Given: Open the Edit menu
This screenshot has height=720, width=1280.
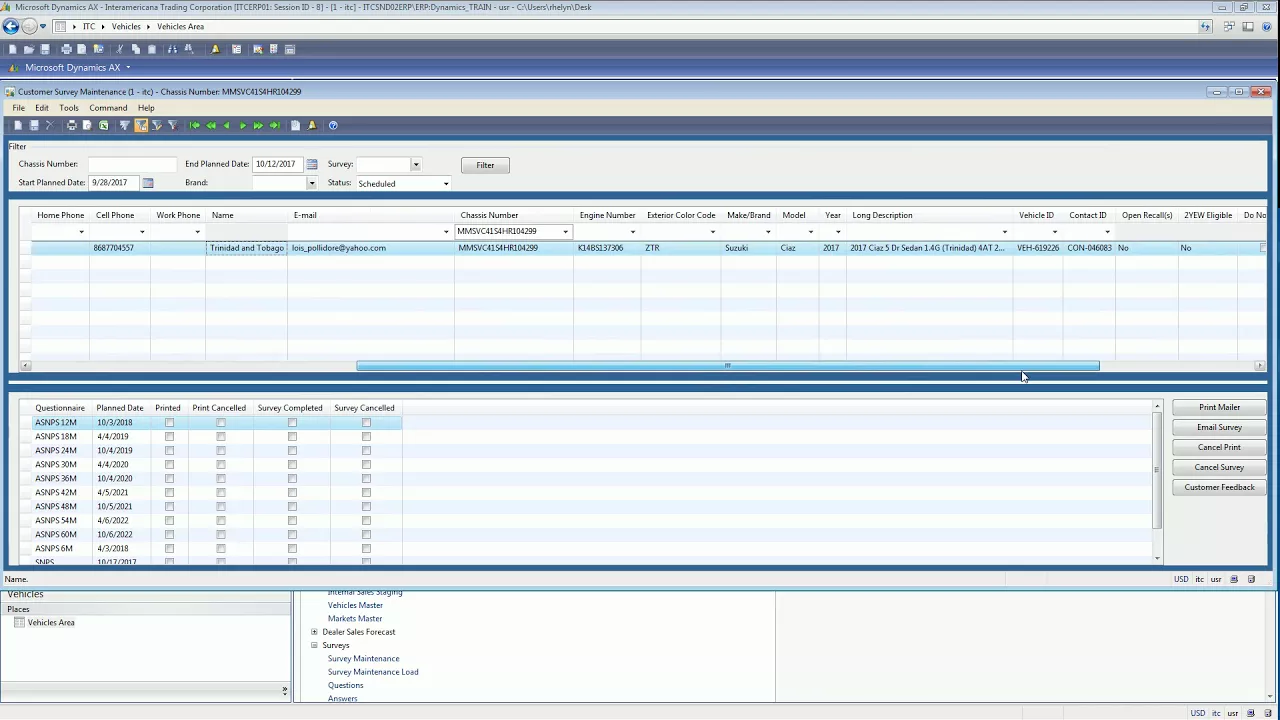Looking at the screenshot, I should click(42, 108).
